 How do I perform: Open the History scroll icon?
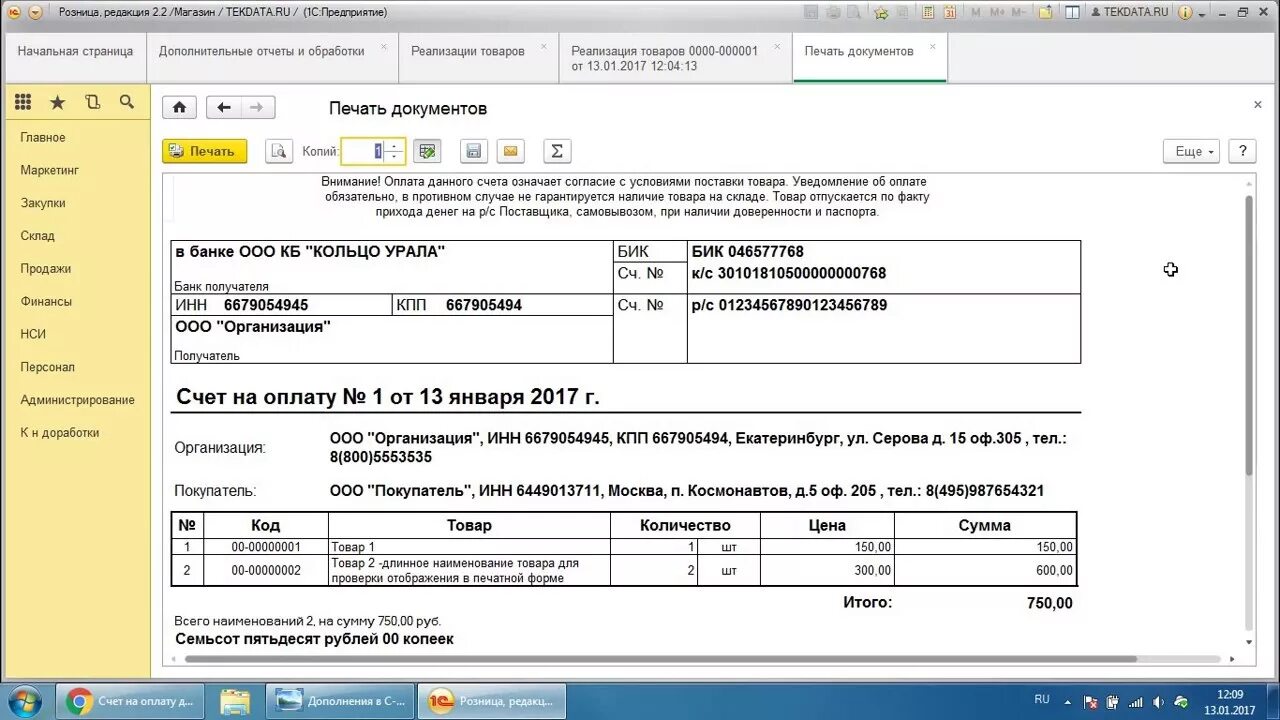[93, 102]
